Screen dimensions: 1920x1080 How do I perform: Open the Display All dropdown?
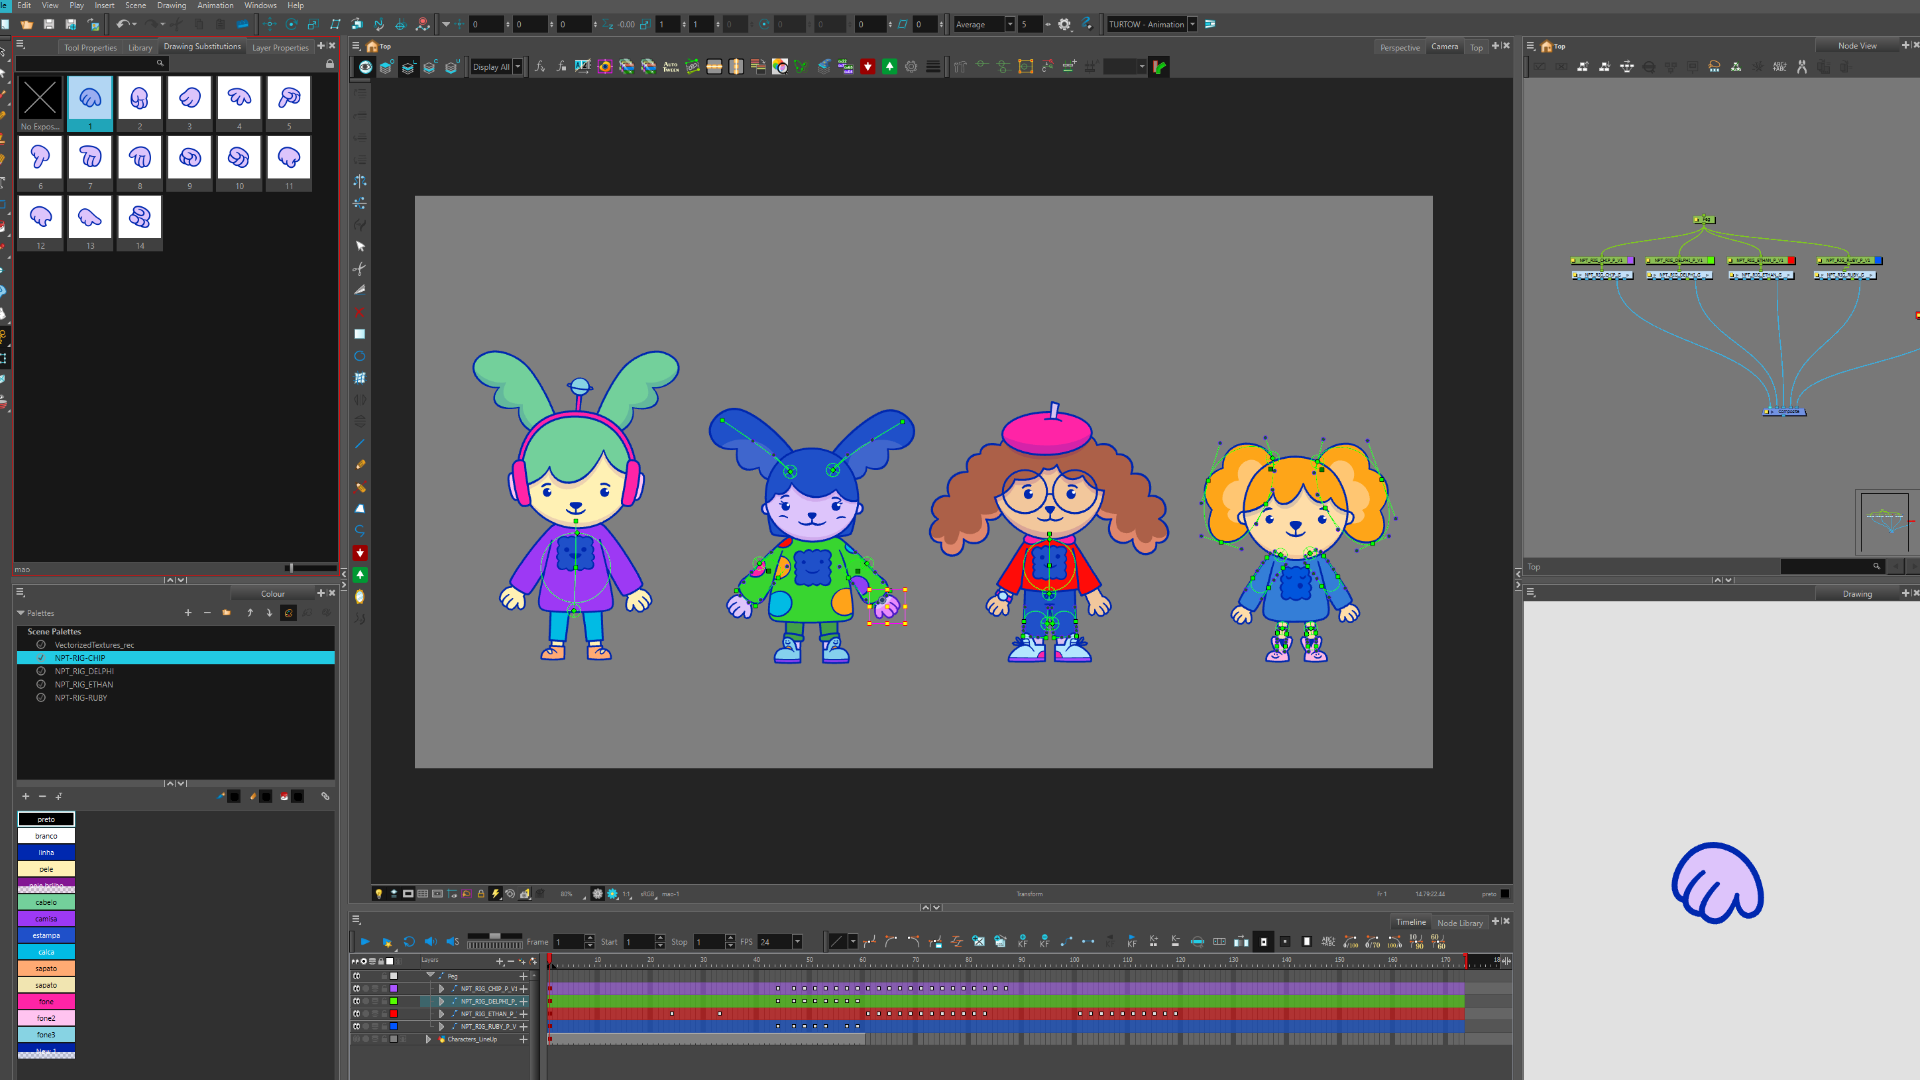point(518,67)
